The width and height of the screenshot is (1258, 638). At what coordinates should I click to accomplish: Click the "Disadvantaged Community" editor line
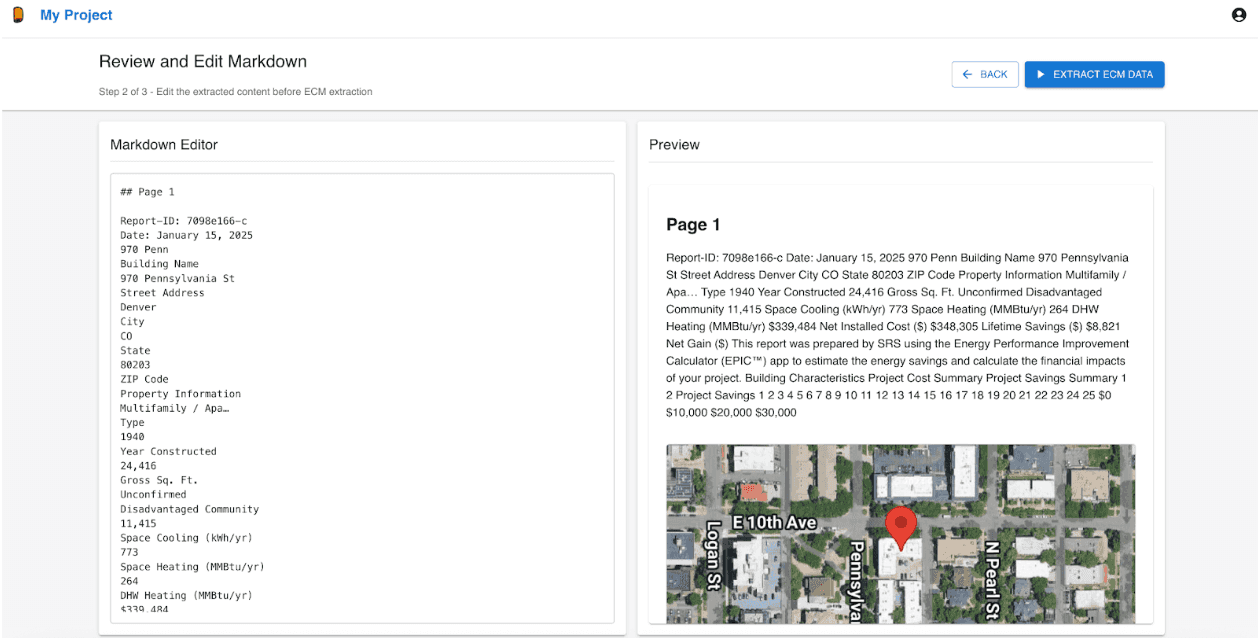pyautogui.click(x=189, y=509)
